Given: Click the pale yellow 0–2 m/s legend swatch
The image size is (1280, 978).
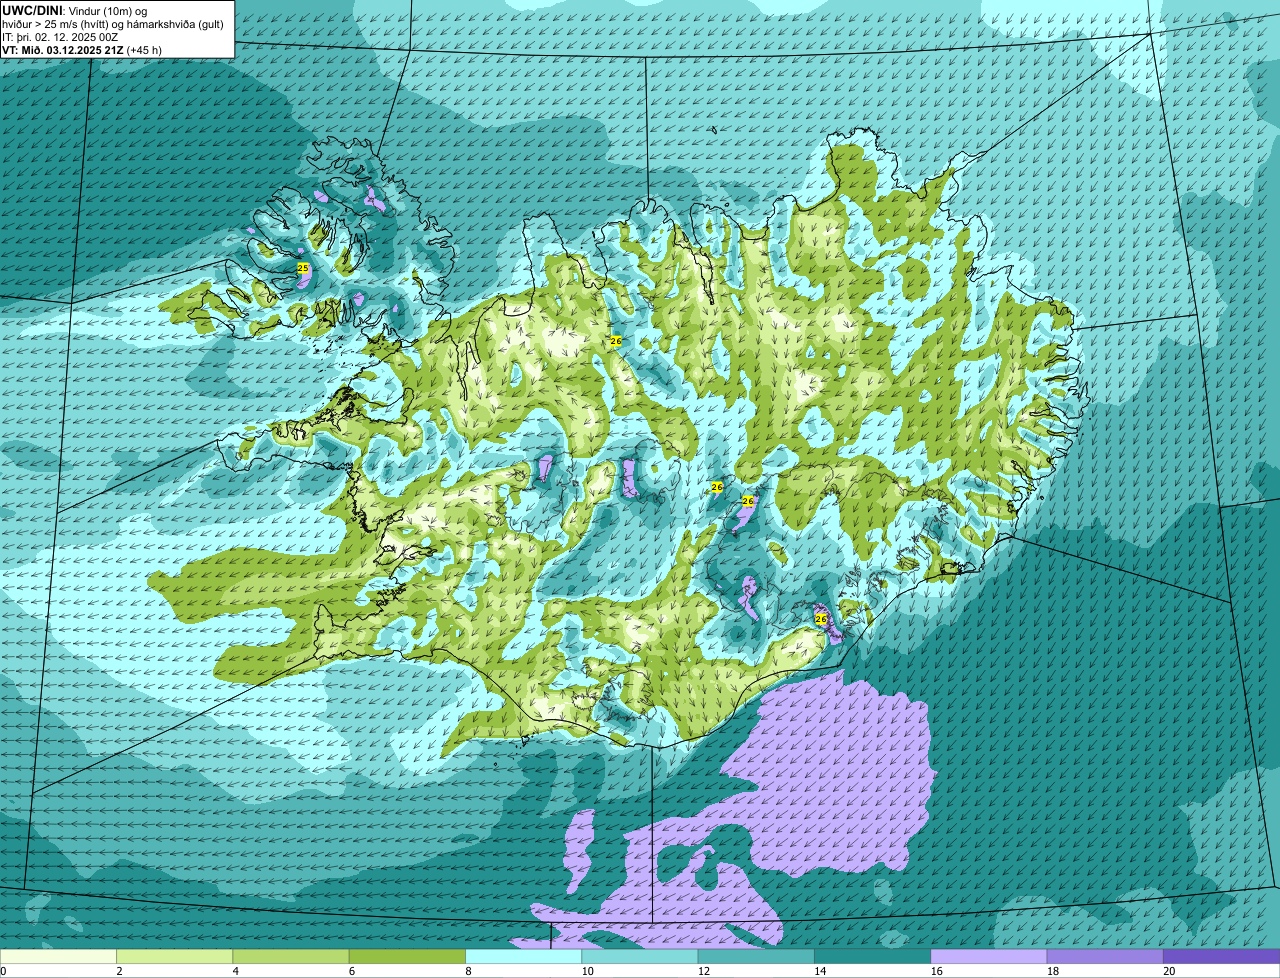Looking at the screenshot, I should click(58, 957).
